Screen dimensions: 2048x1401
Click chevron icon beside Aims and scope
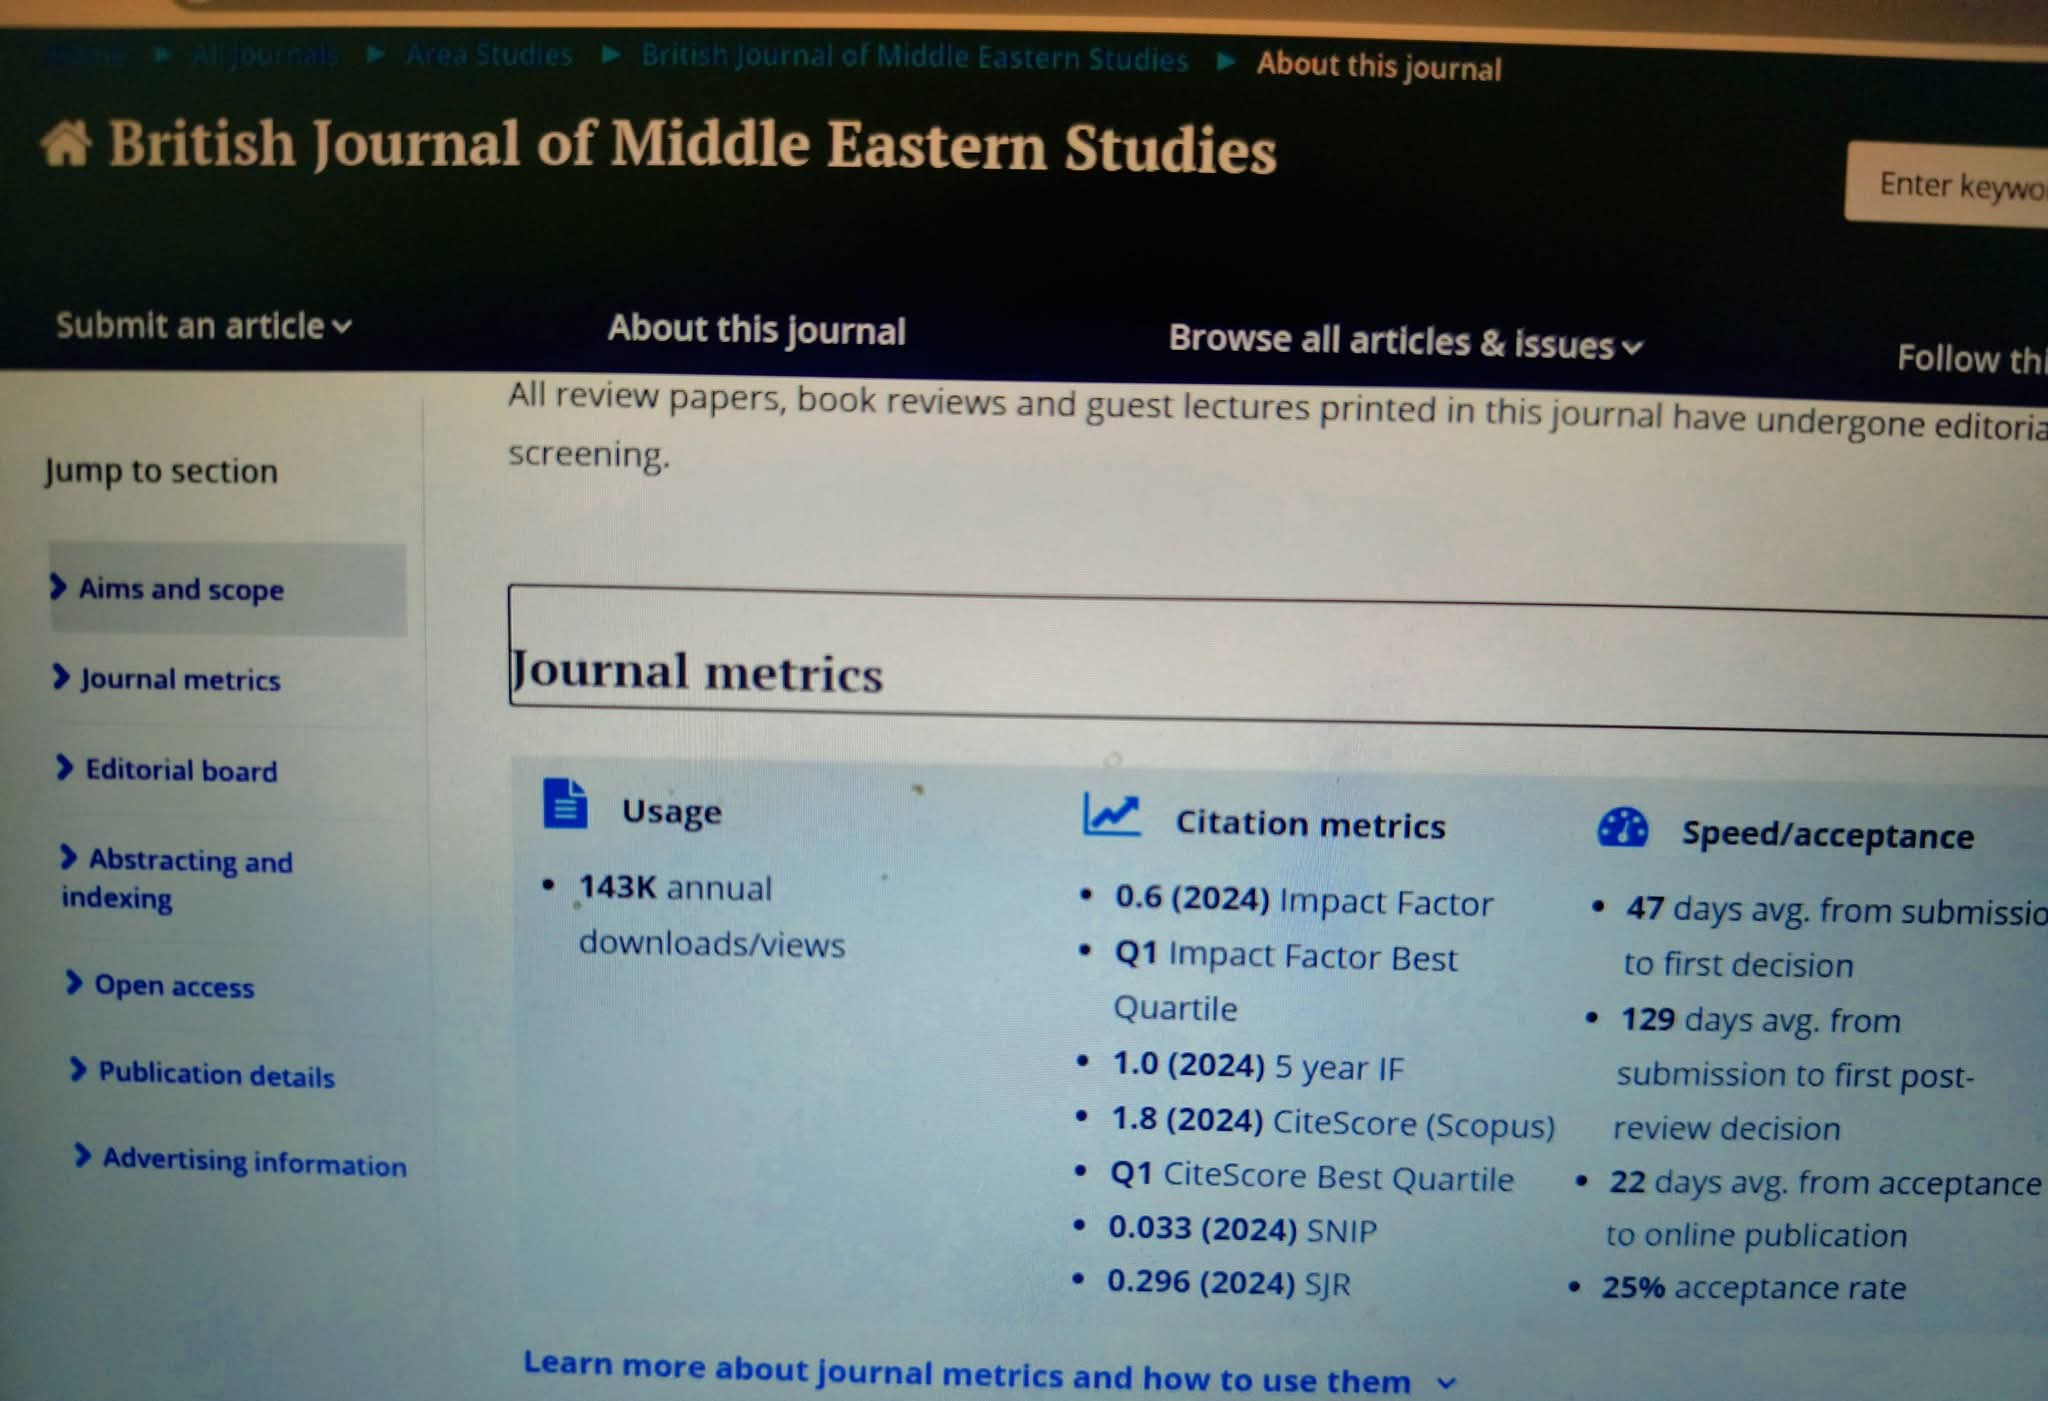[59, 587]
